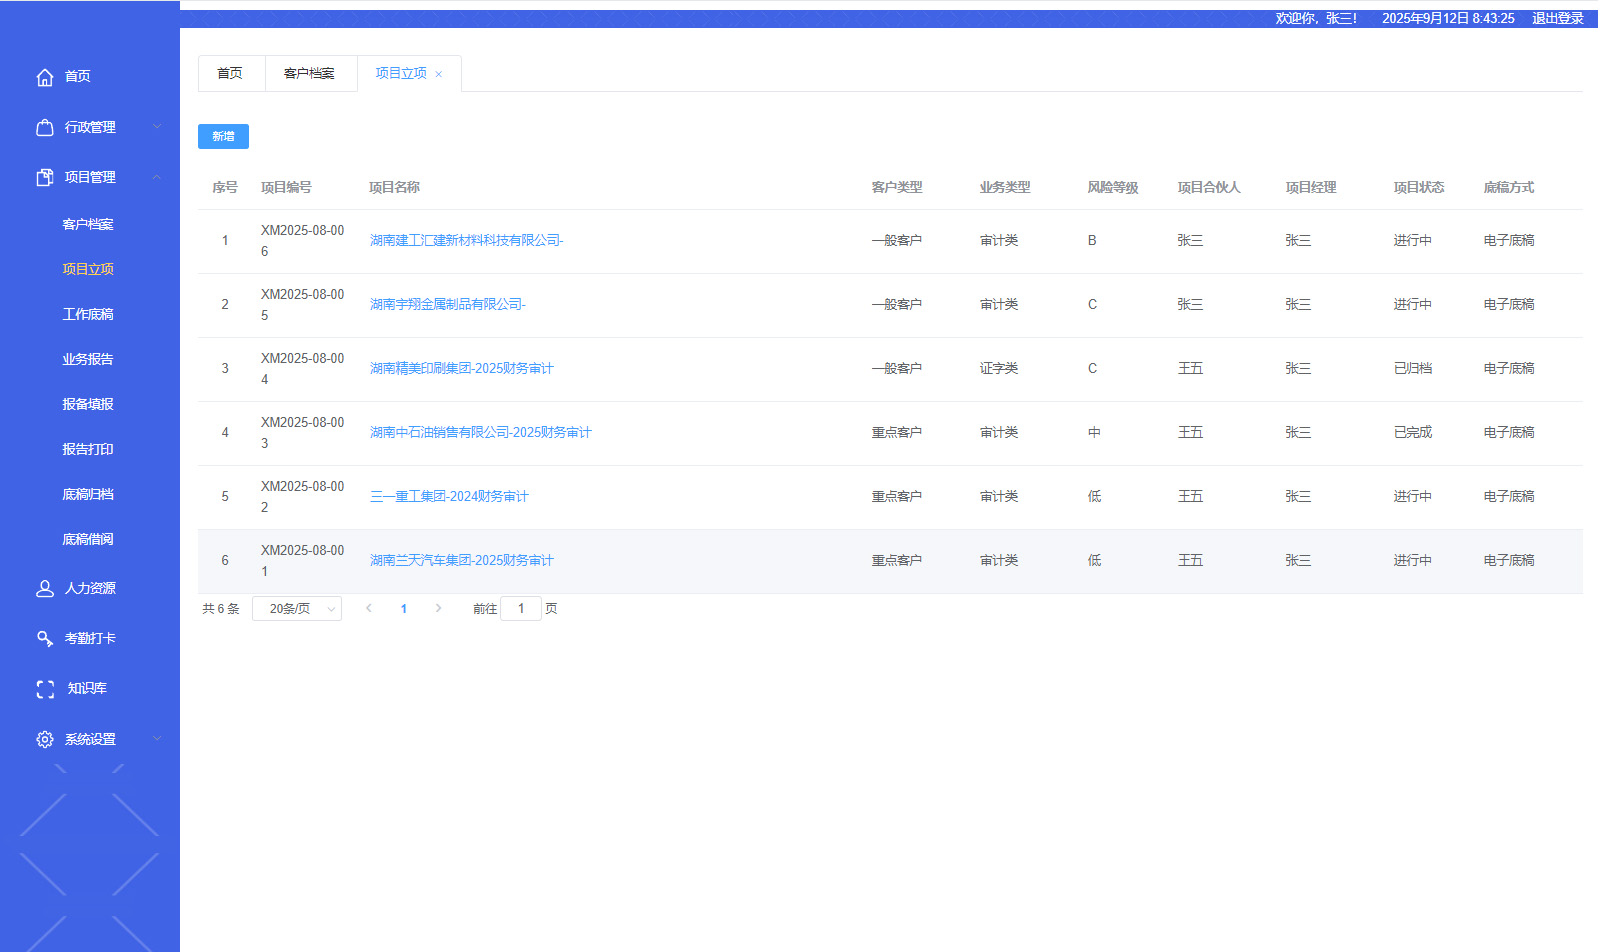The height and width of the screenshot is (952, 1600).
Task: Click the page number jump input field
Action: pos(520,609)
